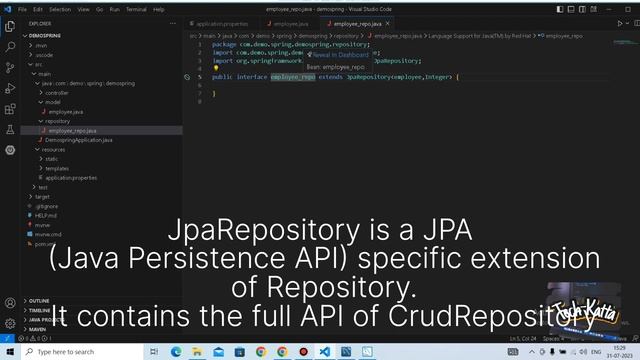Open the Search view in activity bar

coord(10,47)
